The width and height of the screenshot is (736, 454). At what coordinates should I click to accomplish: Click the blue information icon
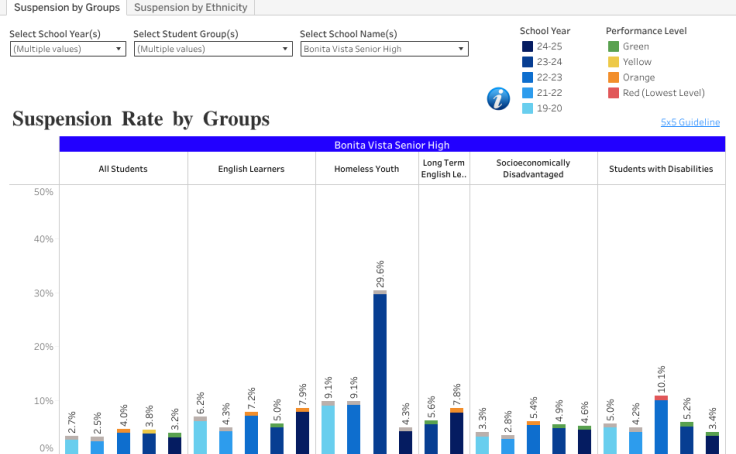tap(498, 98)
